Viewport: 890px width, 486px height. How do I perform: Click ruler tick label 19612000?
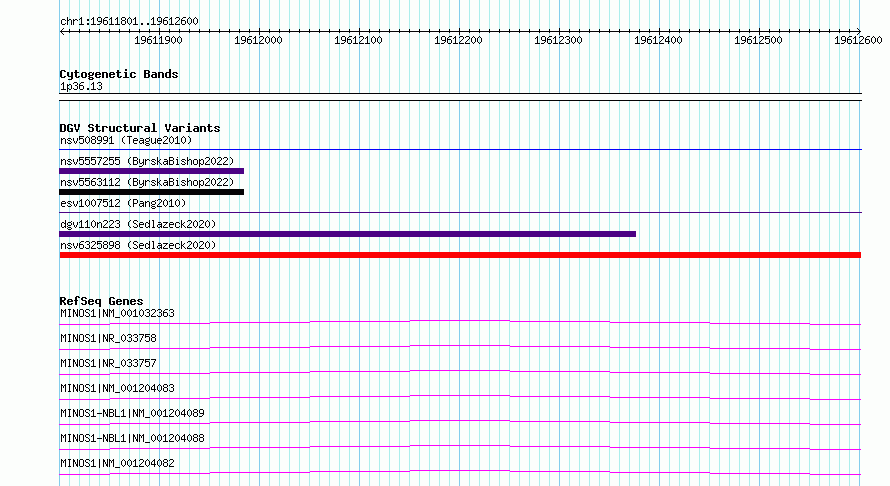258,40
